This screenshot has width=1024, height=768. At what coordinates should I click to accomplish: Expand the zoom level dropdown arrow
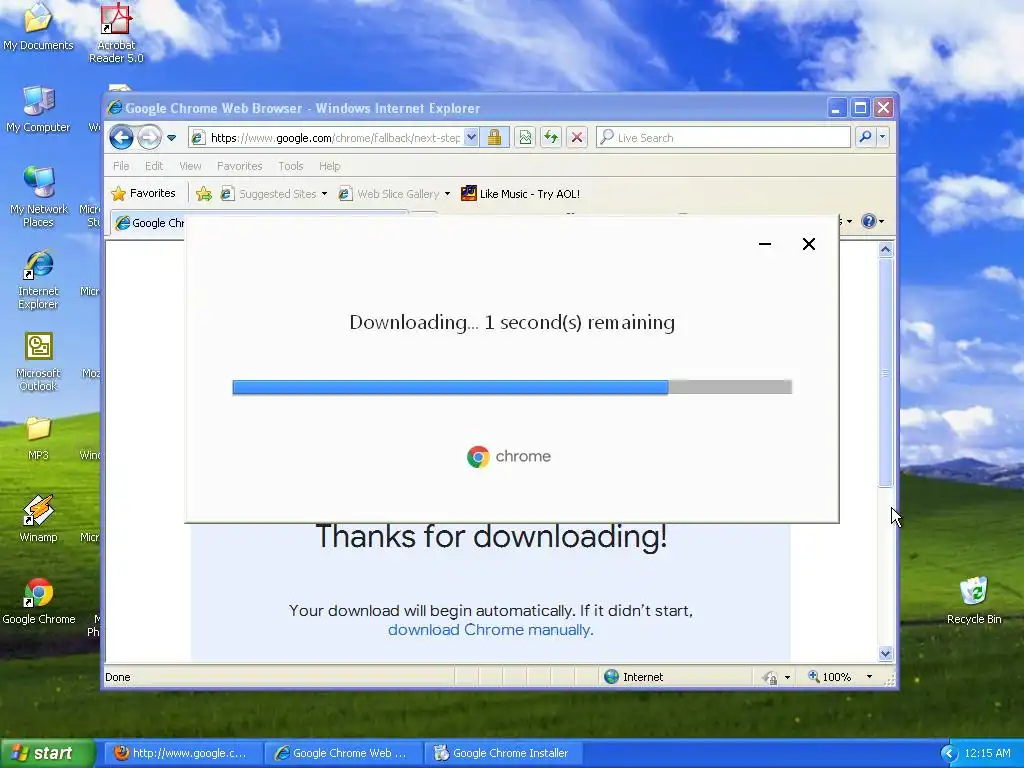pos(869,677)
